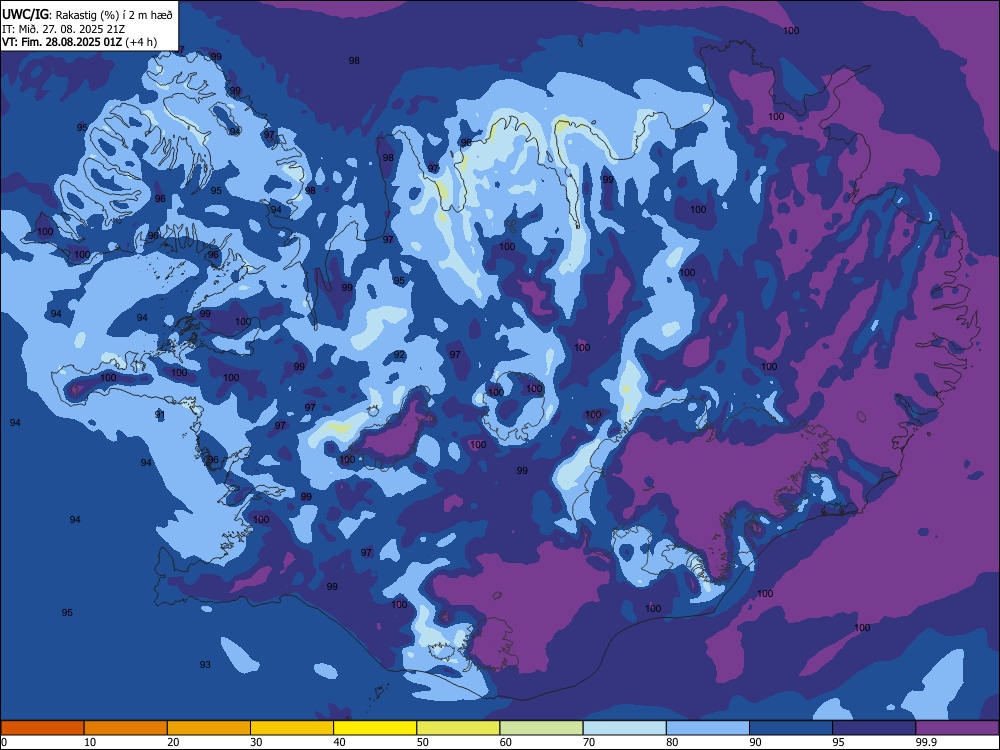Viewport: 1000px width, 750px height.
Task: Click the 'UWC/IG: Rakastig (%) í 2 m hæð' title
Action: pyautogui.click(x=87, y=15)
